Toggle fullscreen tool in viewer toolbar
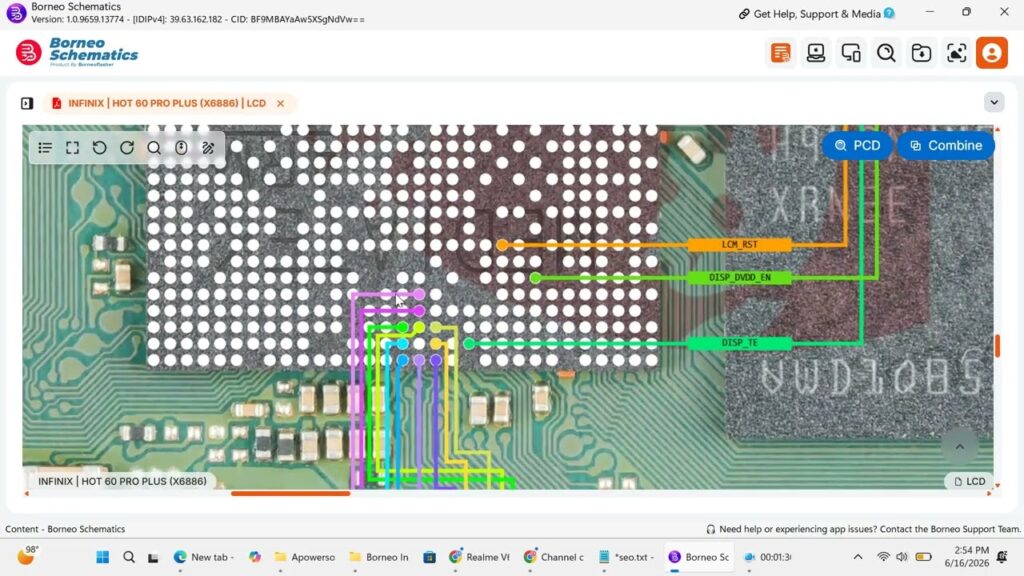Image resolution: width=1024 pixels, height=576 pixels. pos(72,148)
